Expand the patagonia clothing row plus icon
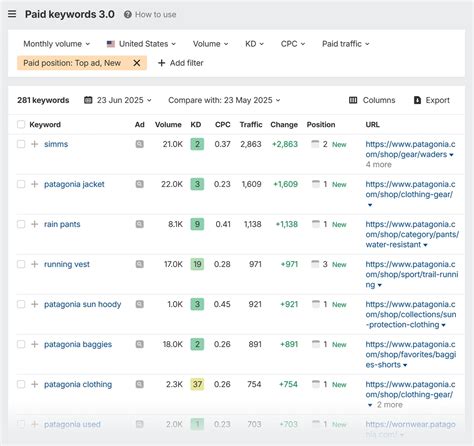 click(34, 384)
